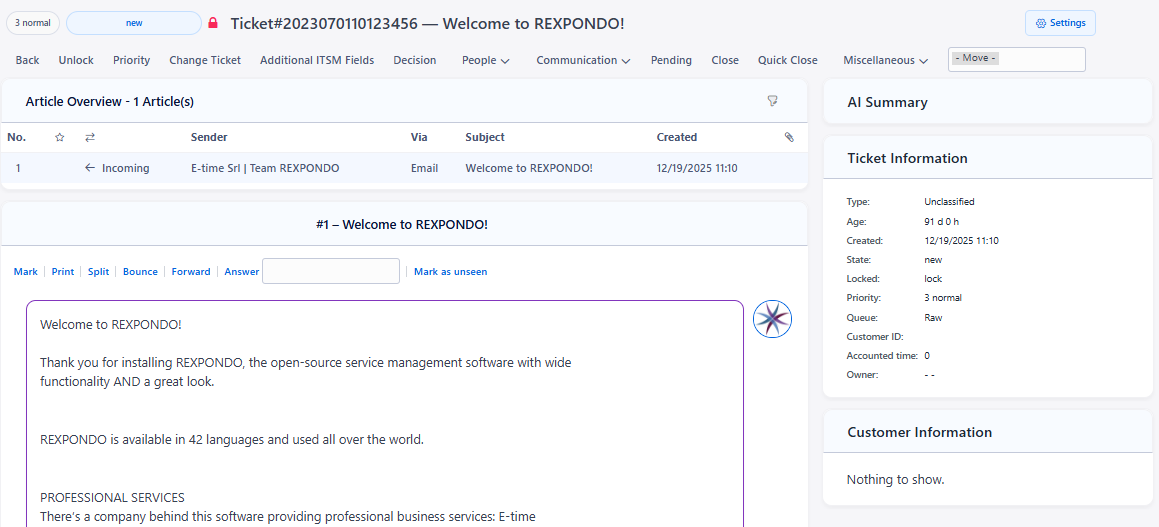The image size is (1159, 527).
Task: Sort by Sender column header
Action: (x=209, y=137)
